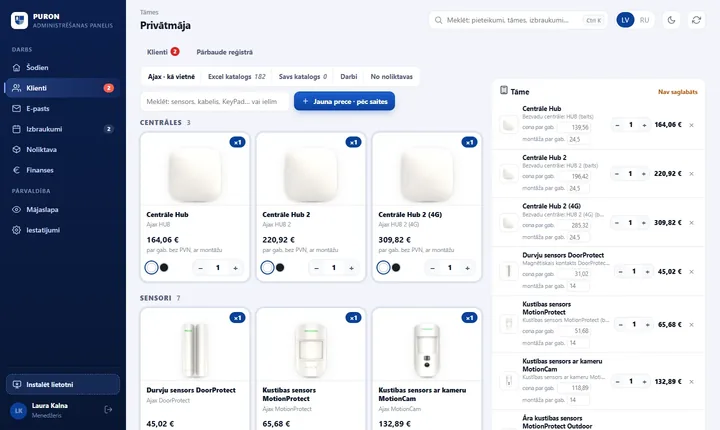720x430 pixels.
Task: Click the Tāme panel notebook icon
Action: click(504, 90)
